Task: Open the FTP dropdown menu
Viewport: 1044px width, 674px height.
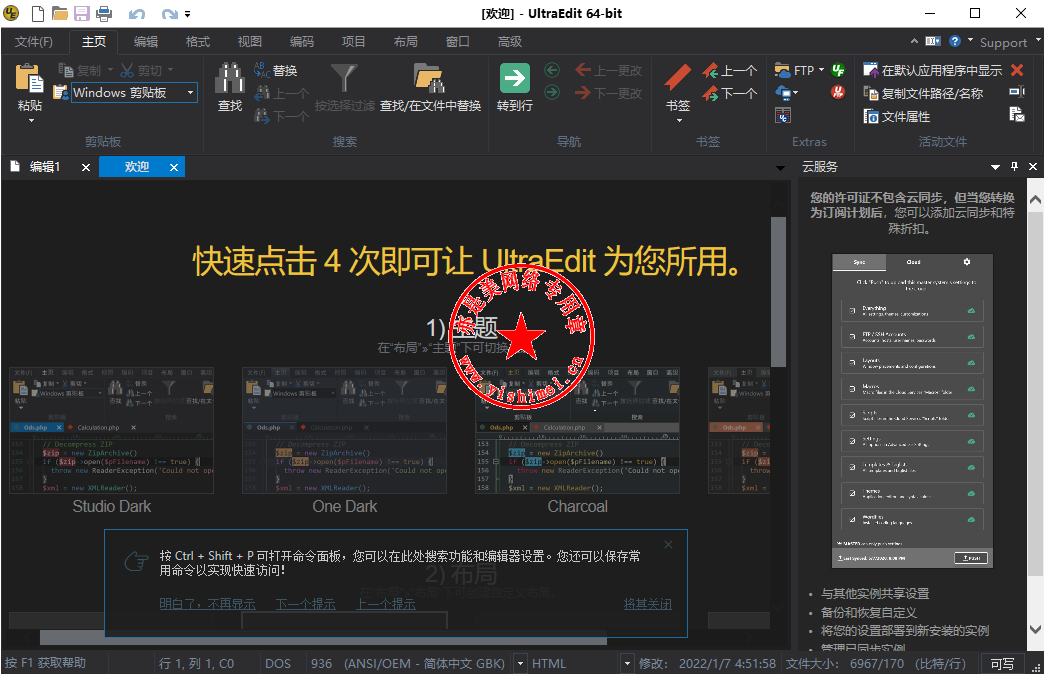Action: point(821,70)
